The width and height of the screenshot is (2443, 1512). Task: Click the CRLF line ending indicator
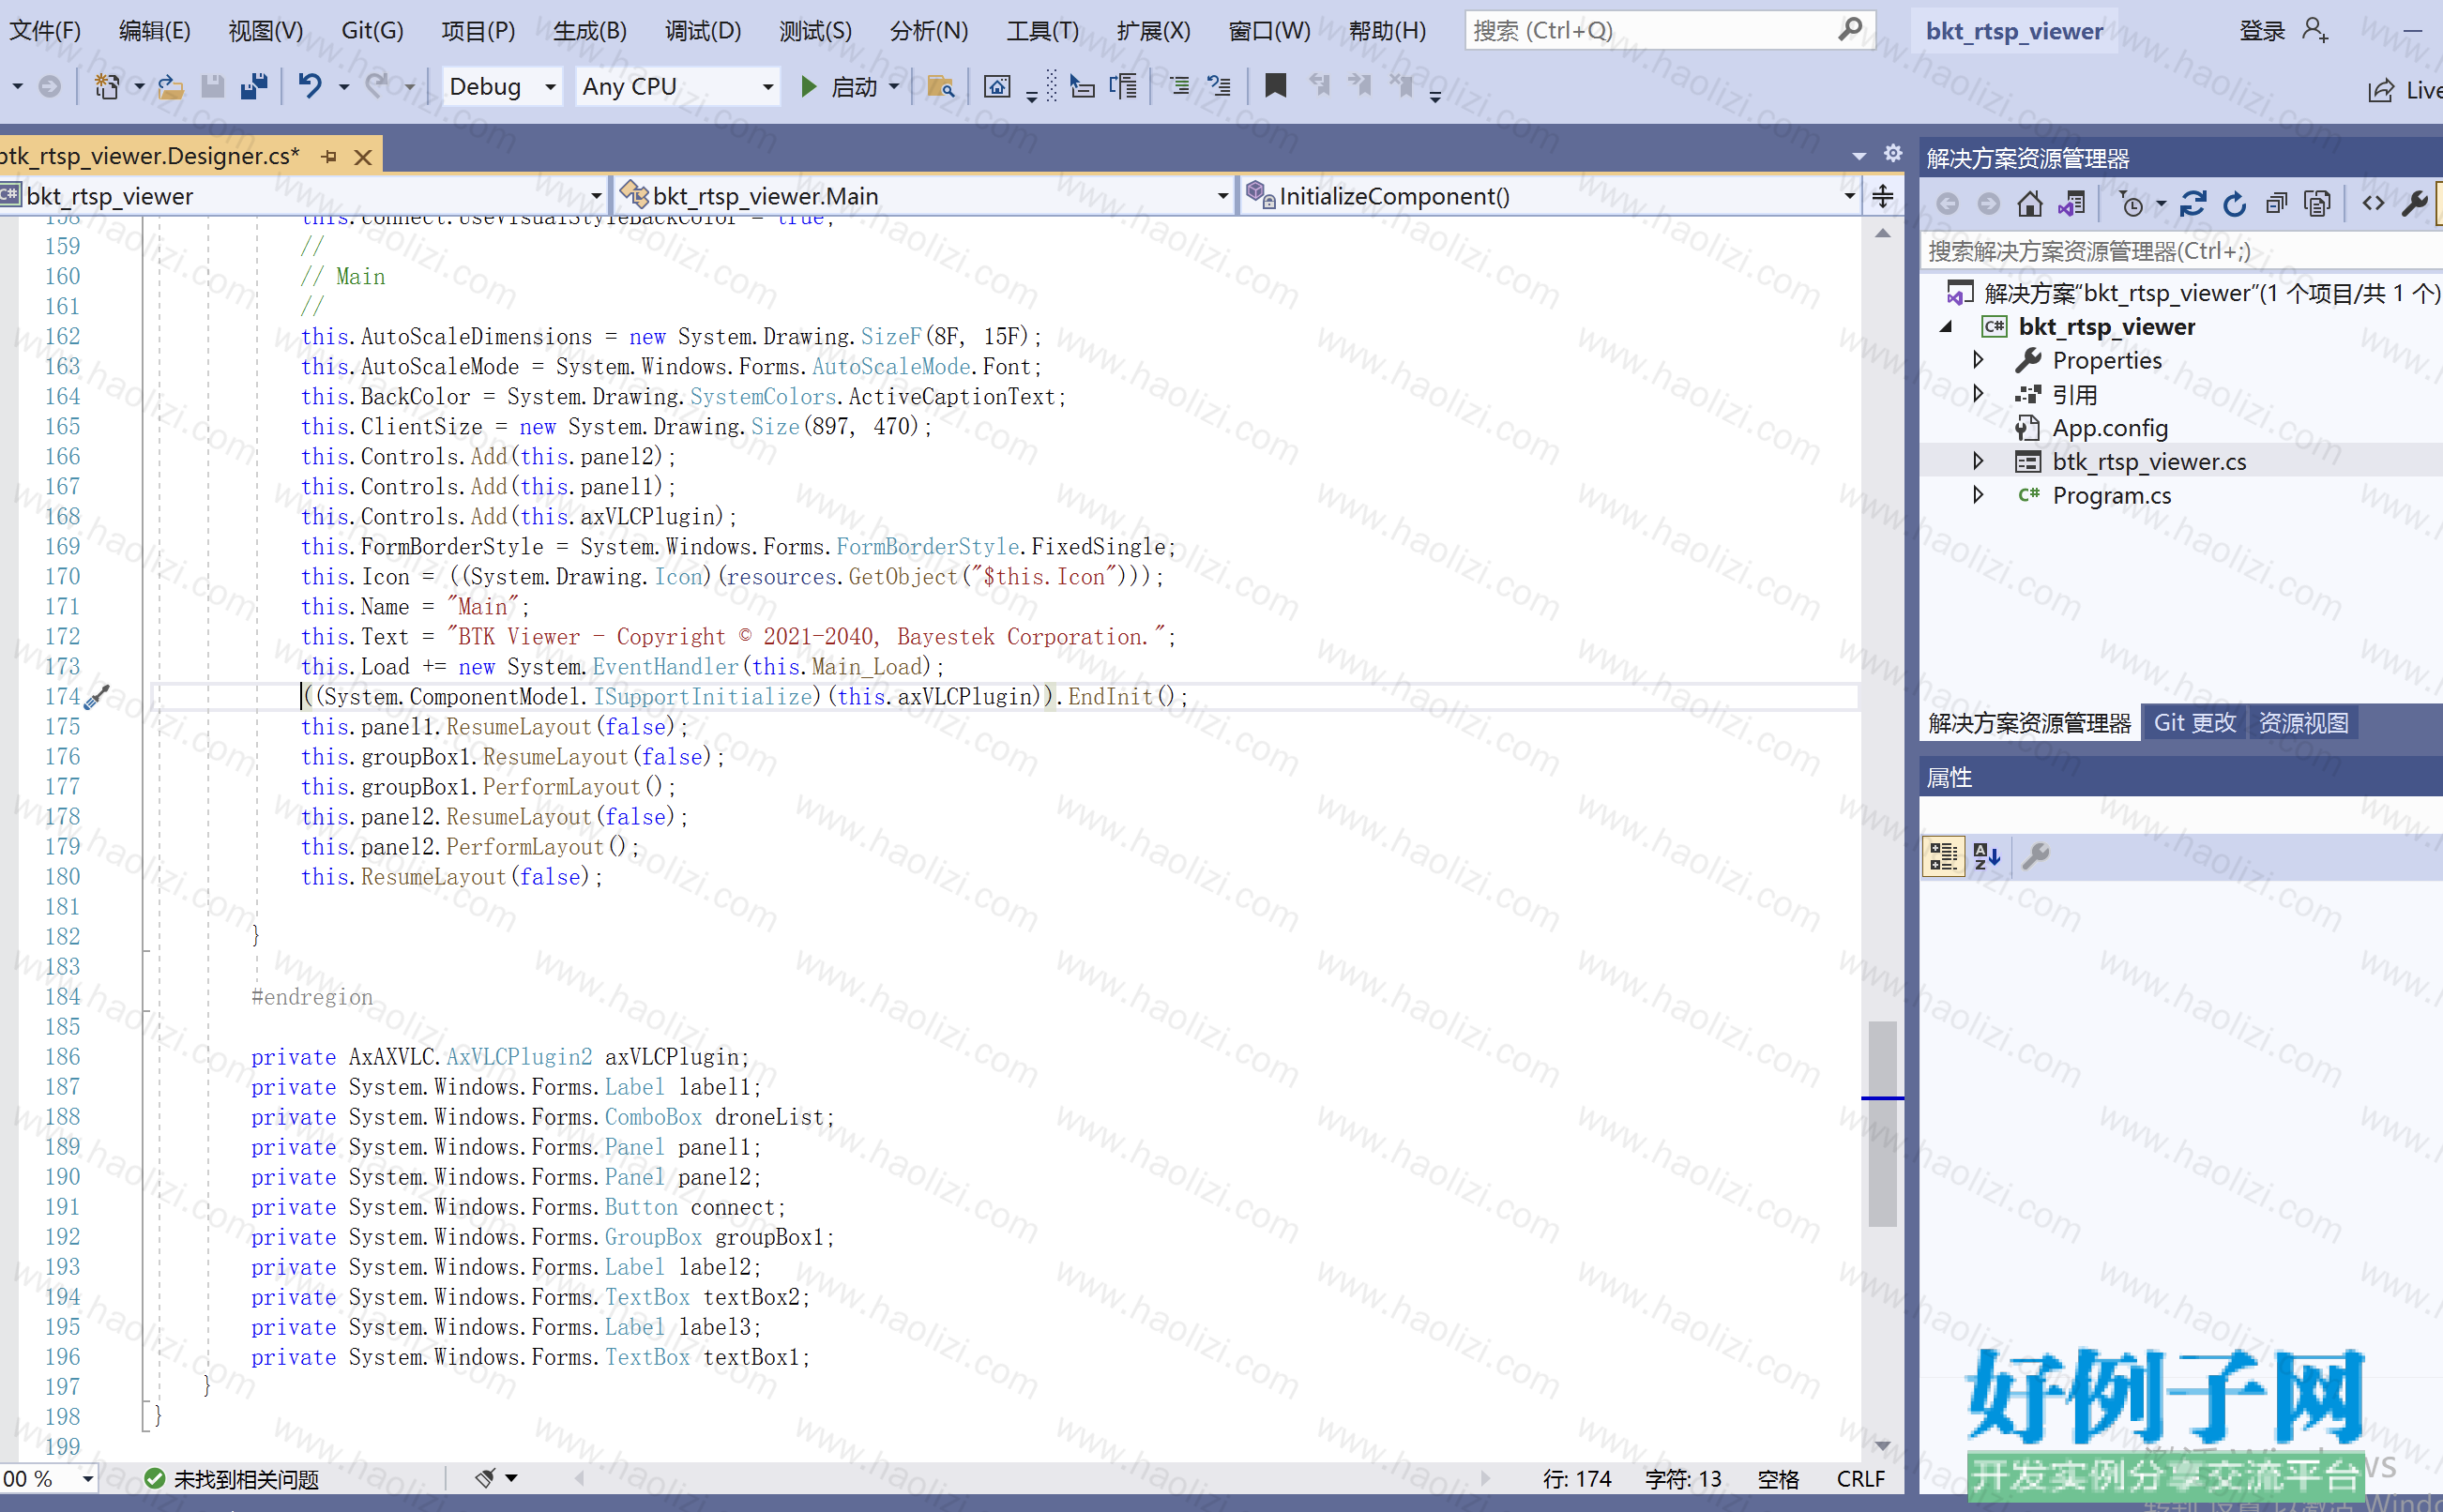[x=1860, y=1478]
